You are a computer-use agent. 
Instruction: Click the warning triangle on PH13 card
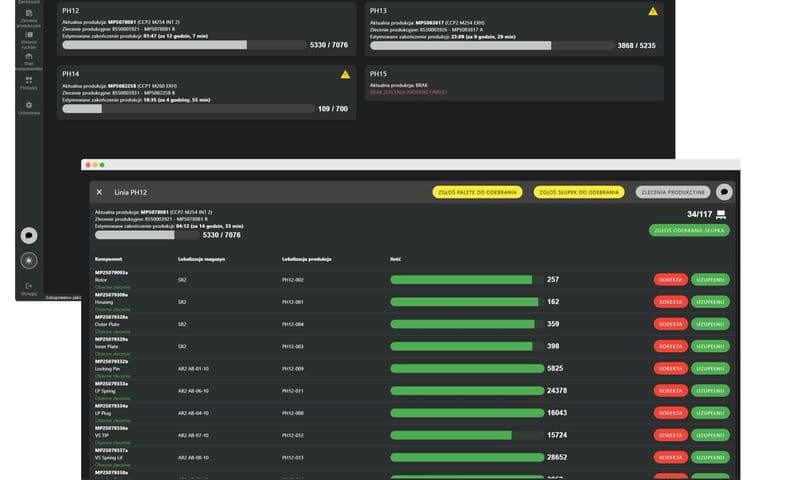pyautogui.click(x=653, y=11)
